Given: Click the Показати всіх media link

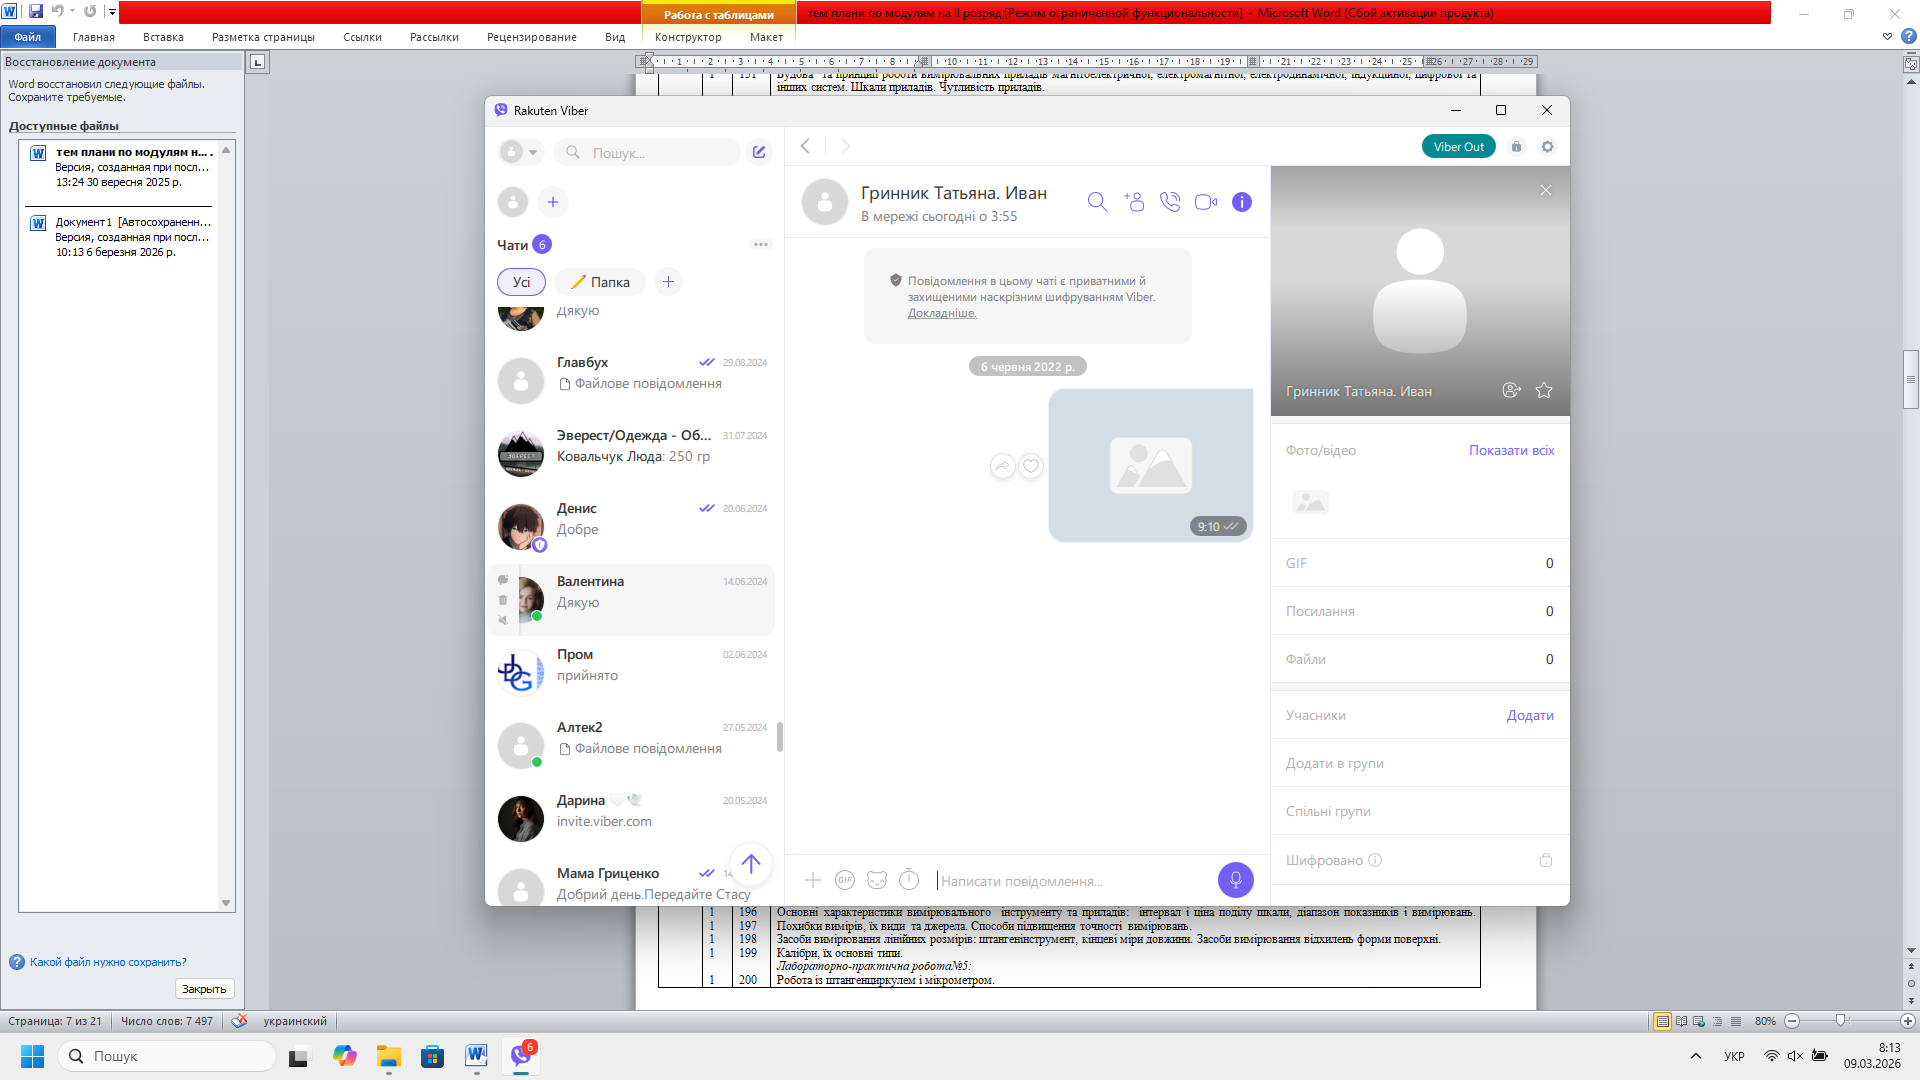Looking at the screenshot, I should pos(1511,451).
